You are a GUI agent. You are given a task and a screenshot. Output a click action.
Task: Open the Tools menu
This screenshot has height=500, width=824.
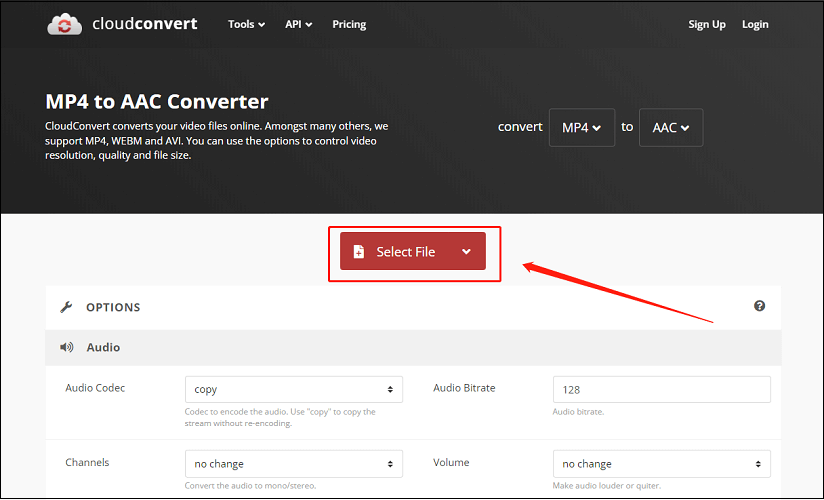pos(246,24)
